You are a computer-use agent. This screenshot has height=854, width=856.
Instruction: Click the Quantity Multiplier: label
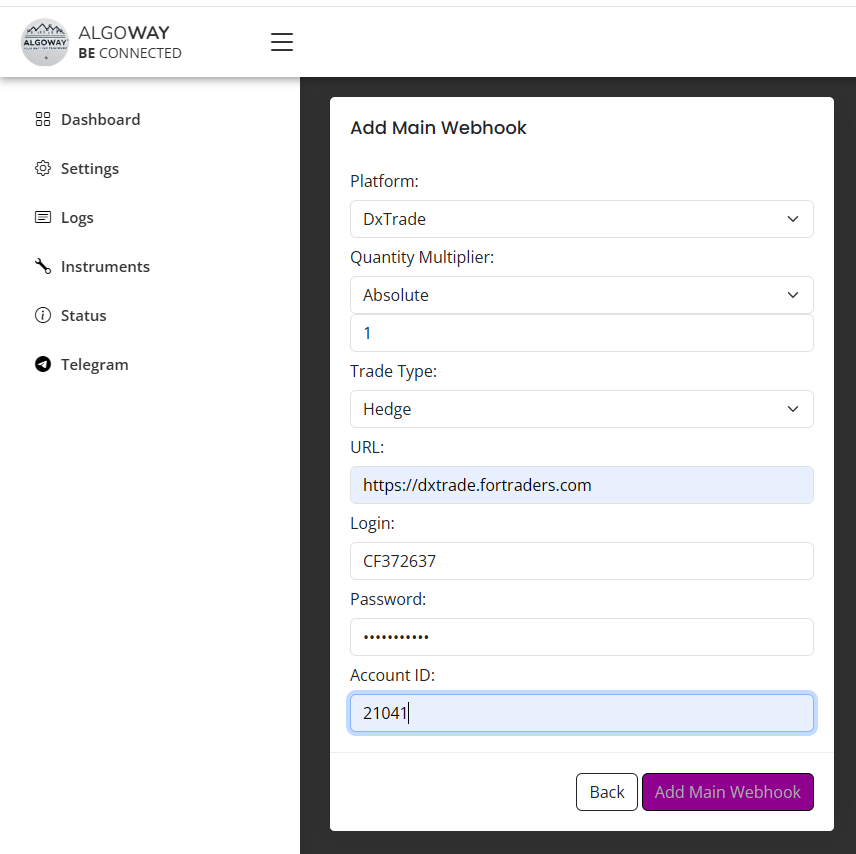tap(422, 257)
